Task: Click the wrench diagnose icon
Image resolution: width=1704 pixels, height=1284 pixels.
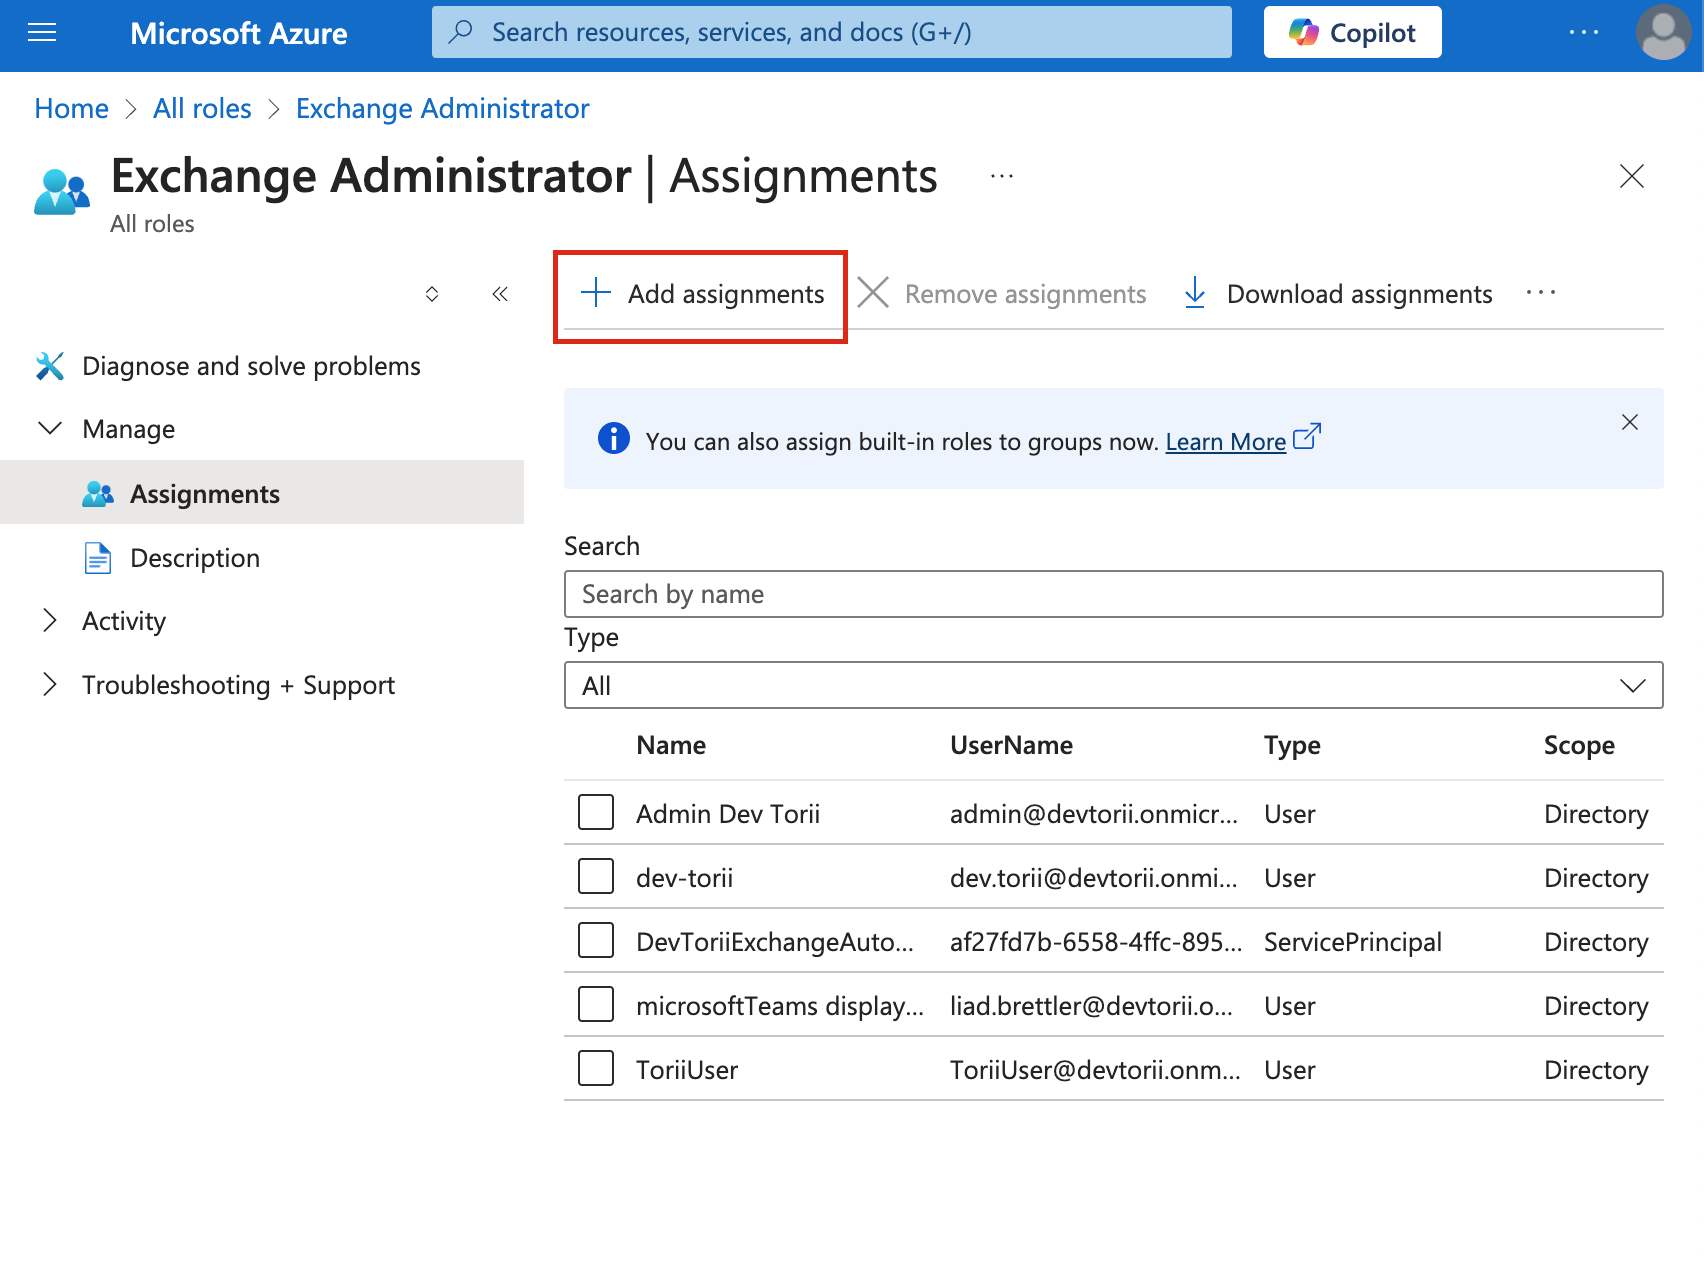Action: click(50, 366)
